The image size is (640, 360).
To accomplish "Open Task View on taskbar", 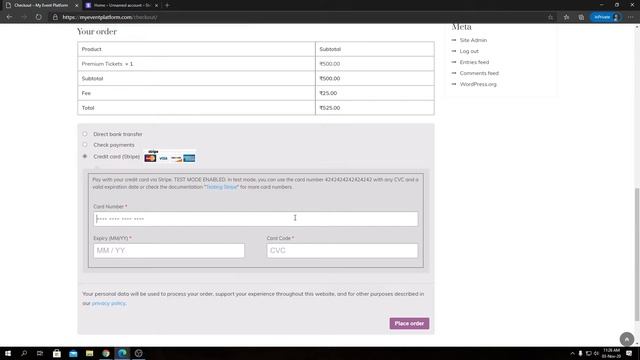I will 40,353.
